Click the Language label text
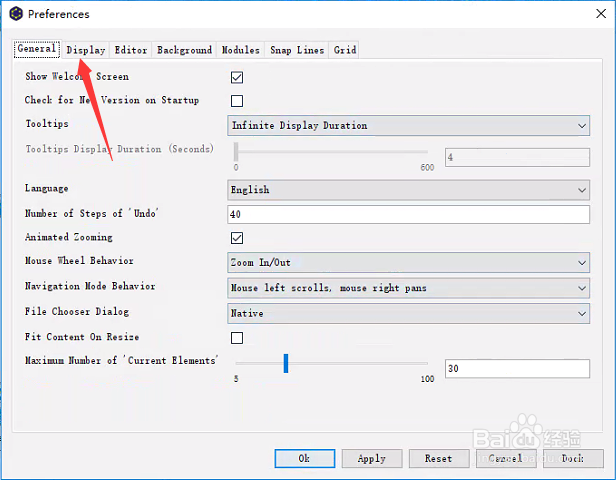The width and height of the screenshot is (616, 480). [x=47, y=189]
